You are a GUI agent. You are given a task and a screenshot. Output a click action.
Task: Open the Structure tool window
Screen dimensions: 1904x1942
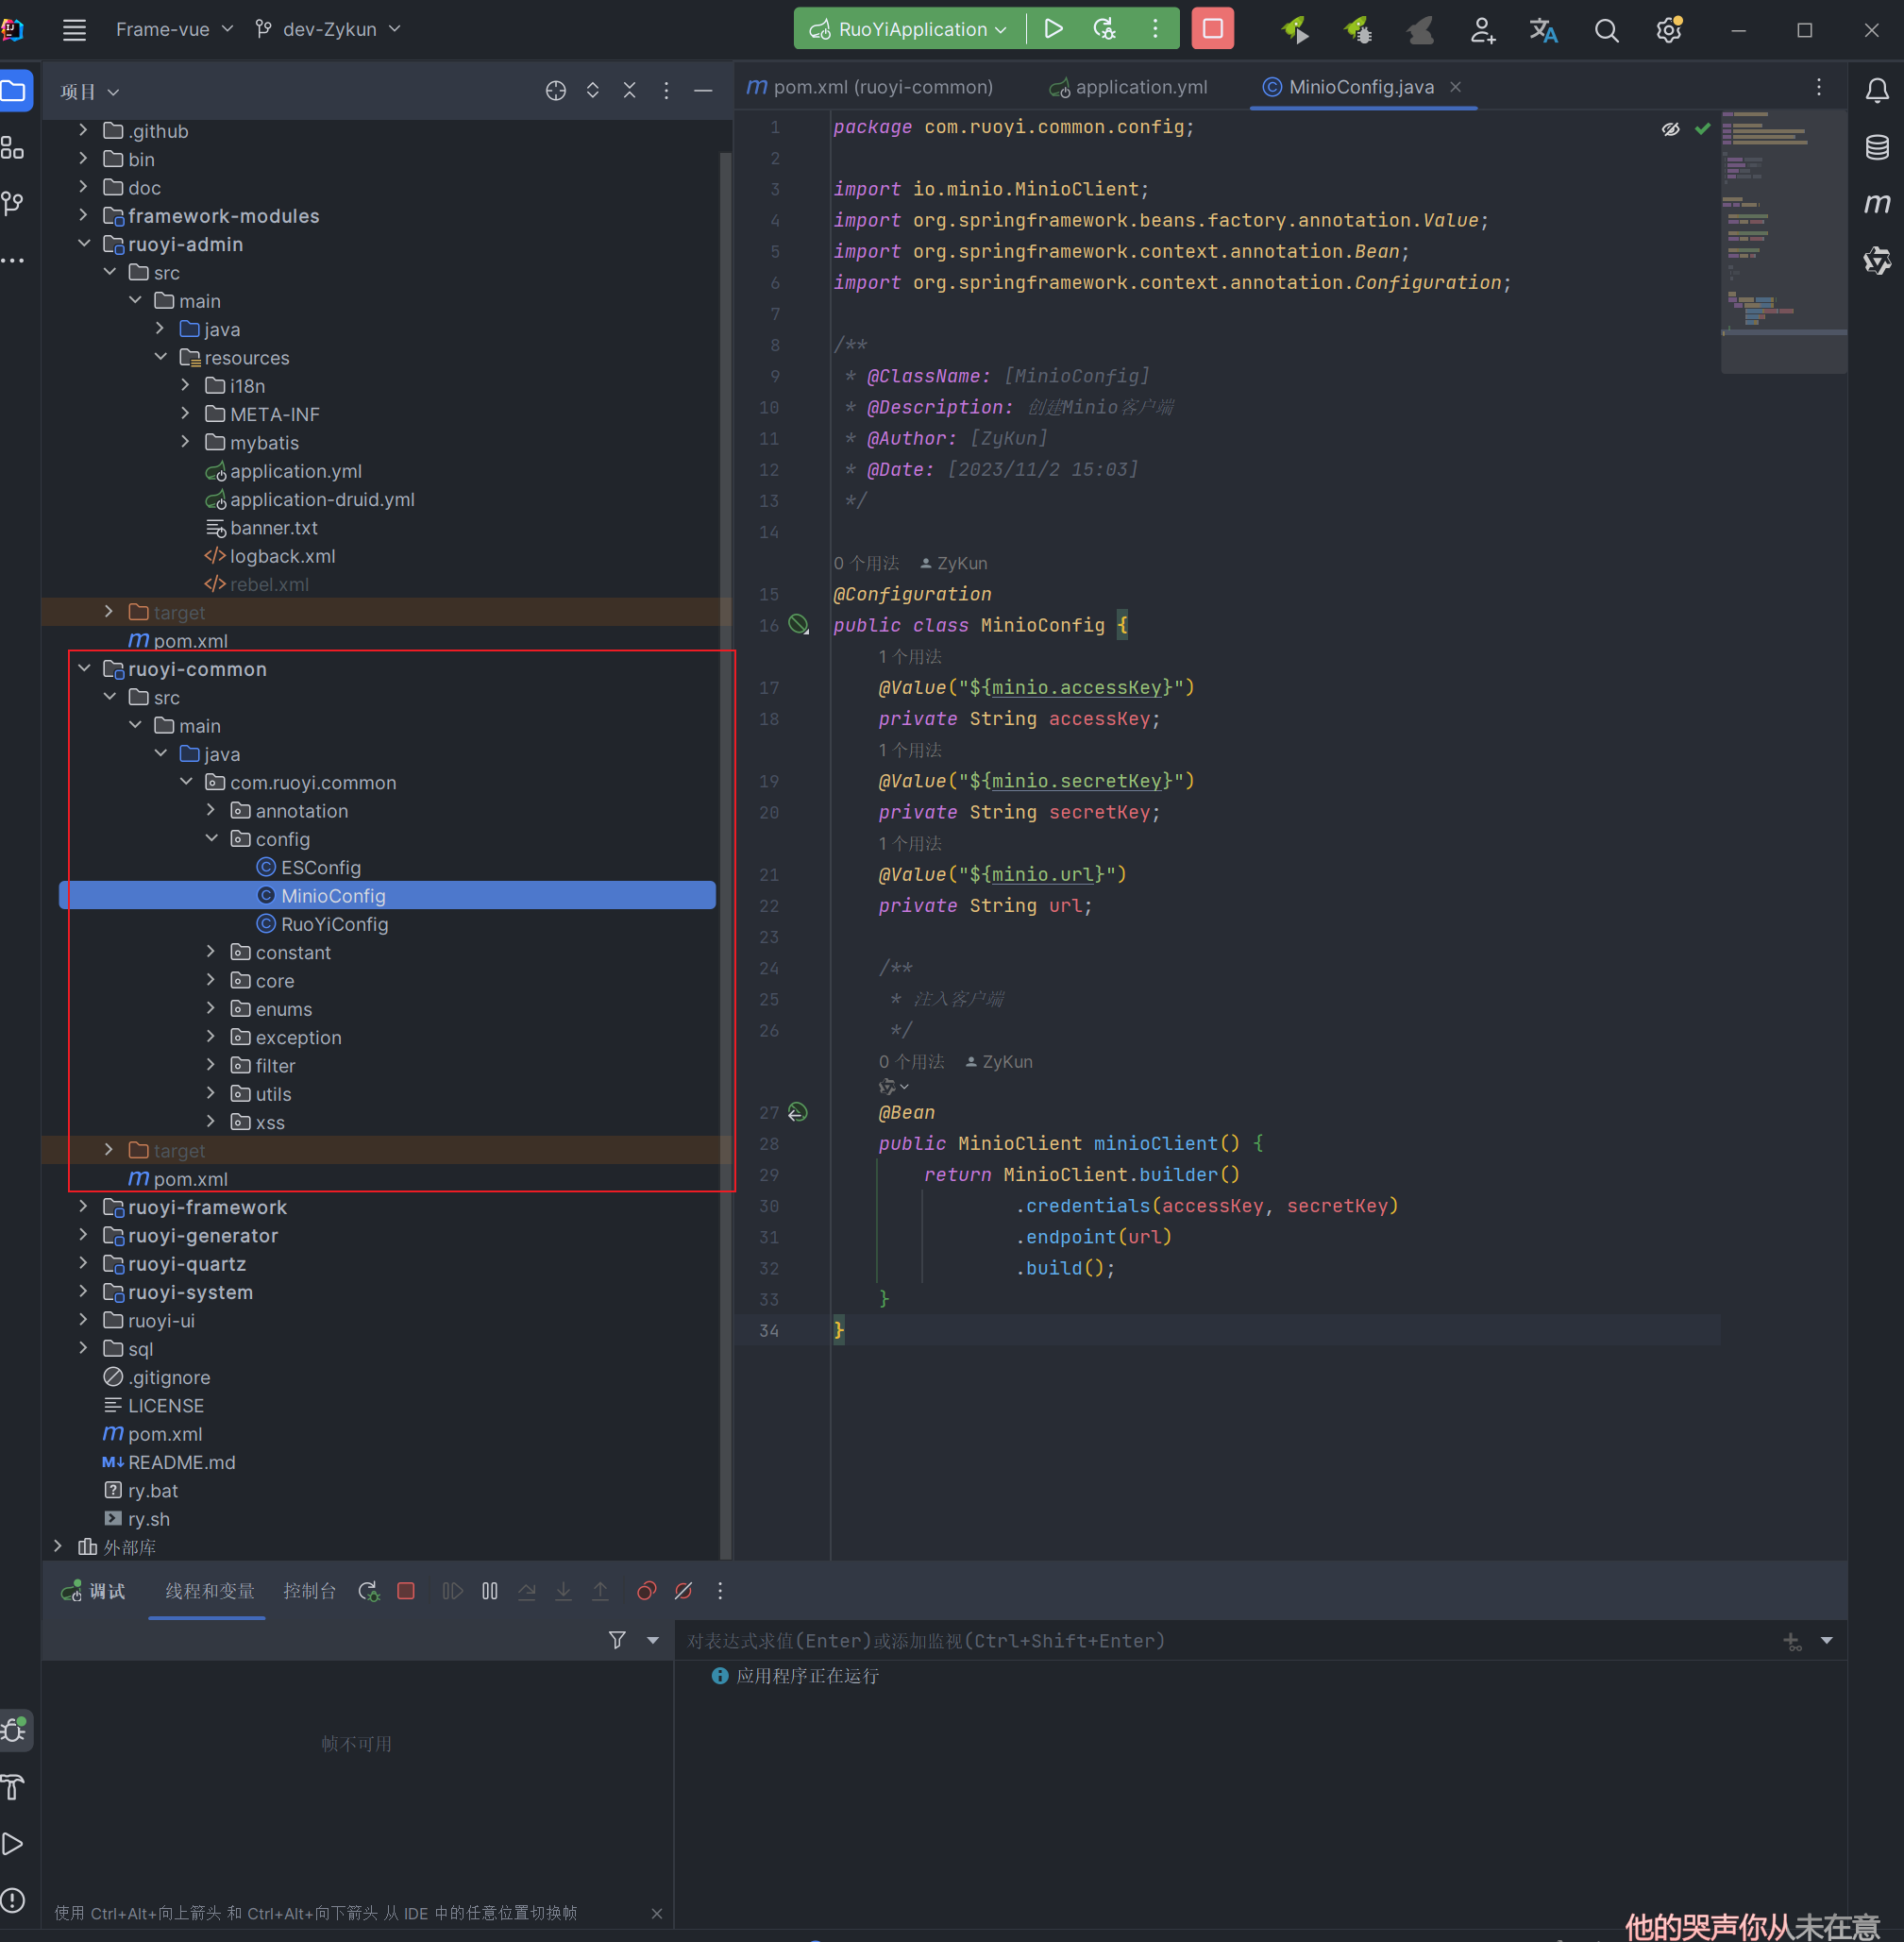[x=14, y=148]
